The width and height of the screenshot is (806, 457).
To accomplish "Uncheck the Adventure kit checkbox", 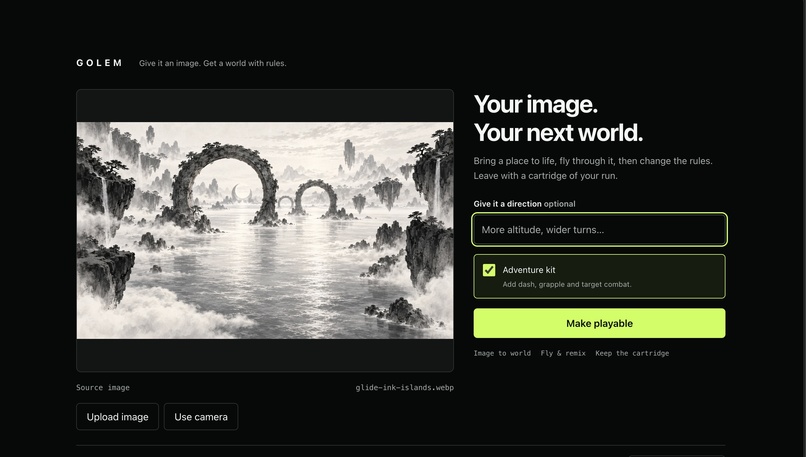I will click(x=489, y=270).
